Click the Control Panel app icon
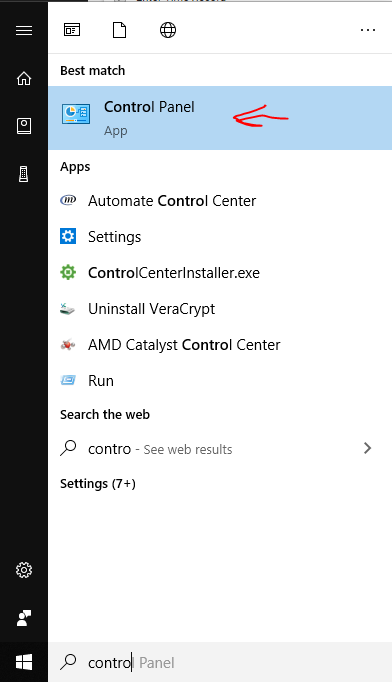The width and height of the screenshot is (392, 682). (x=76, y=114)
